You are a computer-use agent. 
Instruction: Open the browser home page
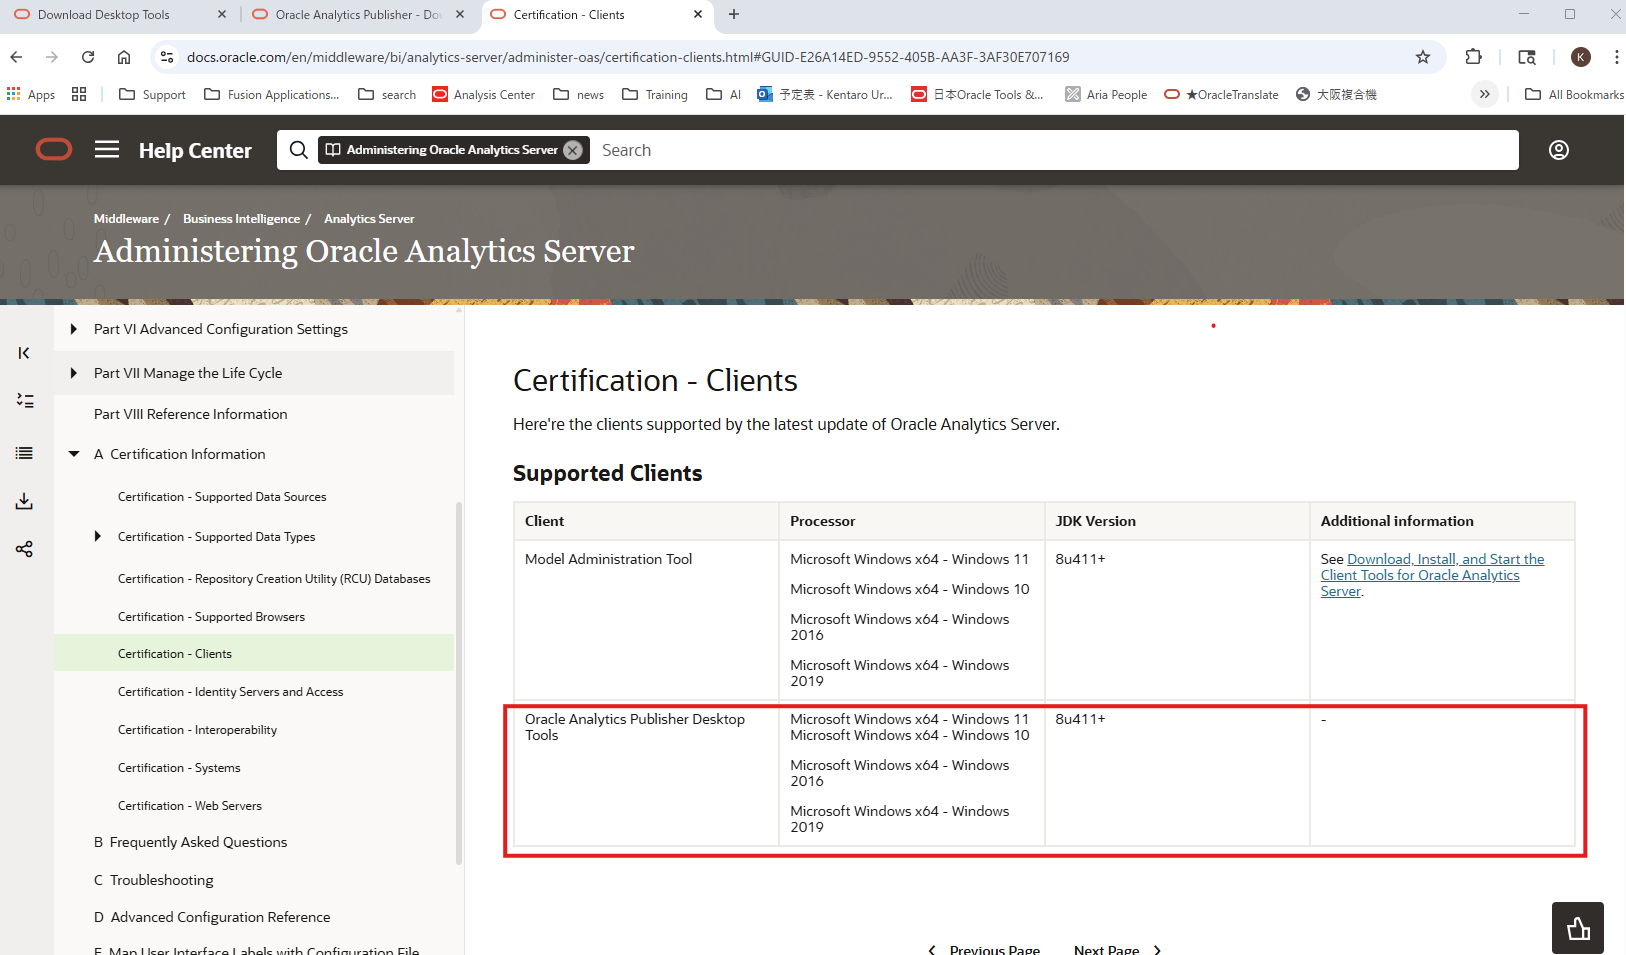124,57
